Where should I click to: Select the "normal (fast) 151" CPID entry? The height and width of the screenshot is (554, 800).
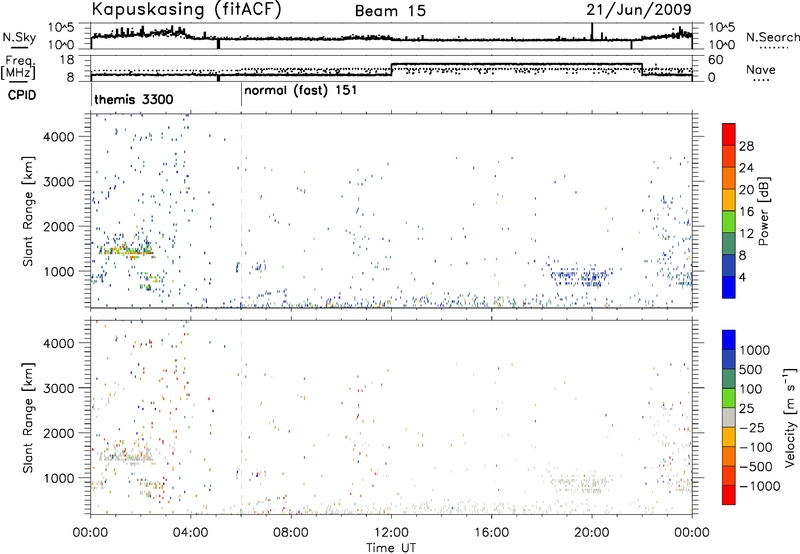(x=301, y=91)
